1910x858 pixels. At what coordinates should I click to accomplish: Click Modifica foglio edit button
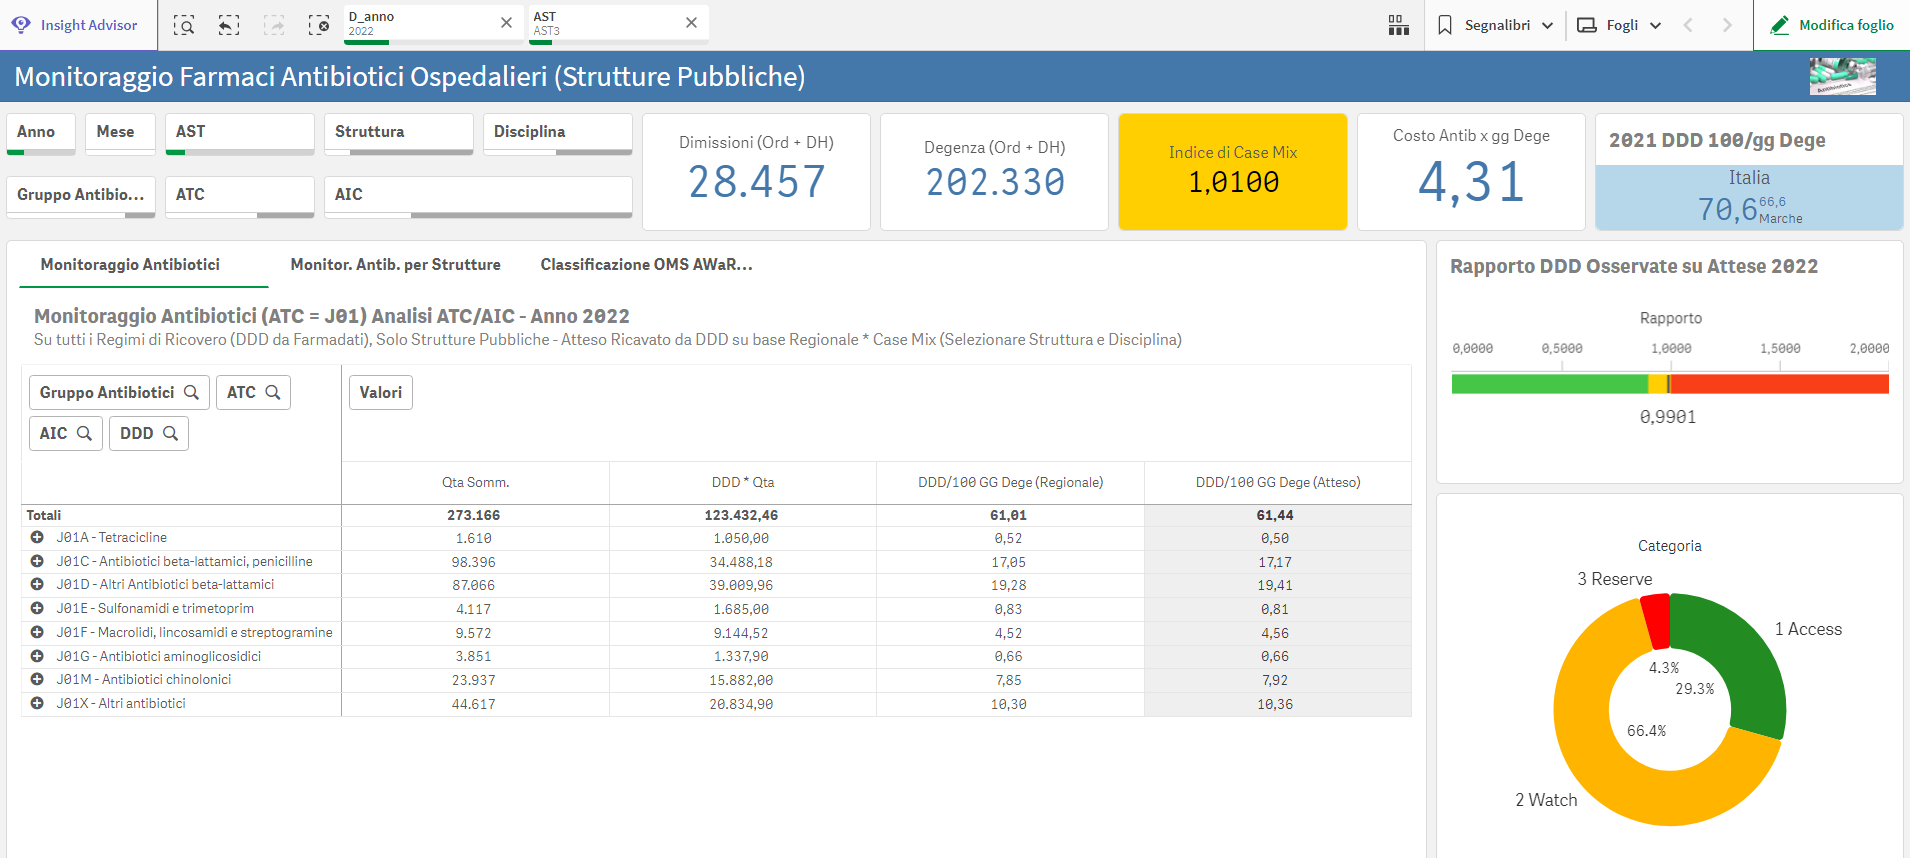(x=1832, y=25)
